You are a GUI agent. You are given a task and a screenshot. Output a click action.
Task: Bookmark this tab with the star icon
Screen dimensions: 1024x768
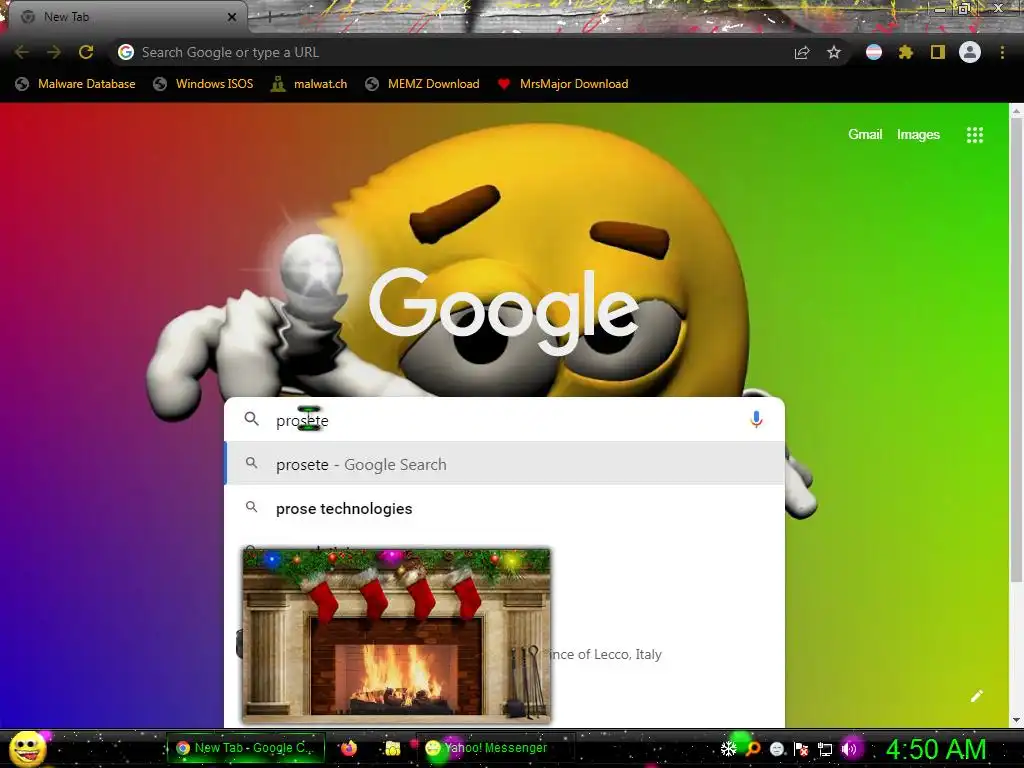[x=834, y=52]
